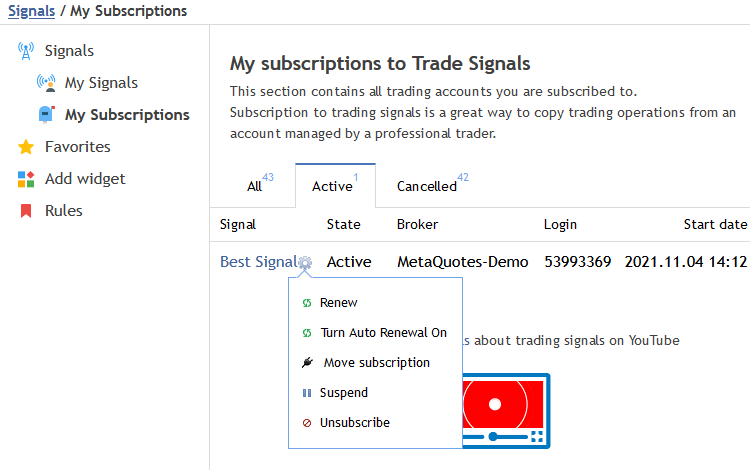Click the green Renew arrows icon
Viewport: 750px width, 470px height.
(307, 303)
